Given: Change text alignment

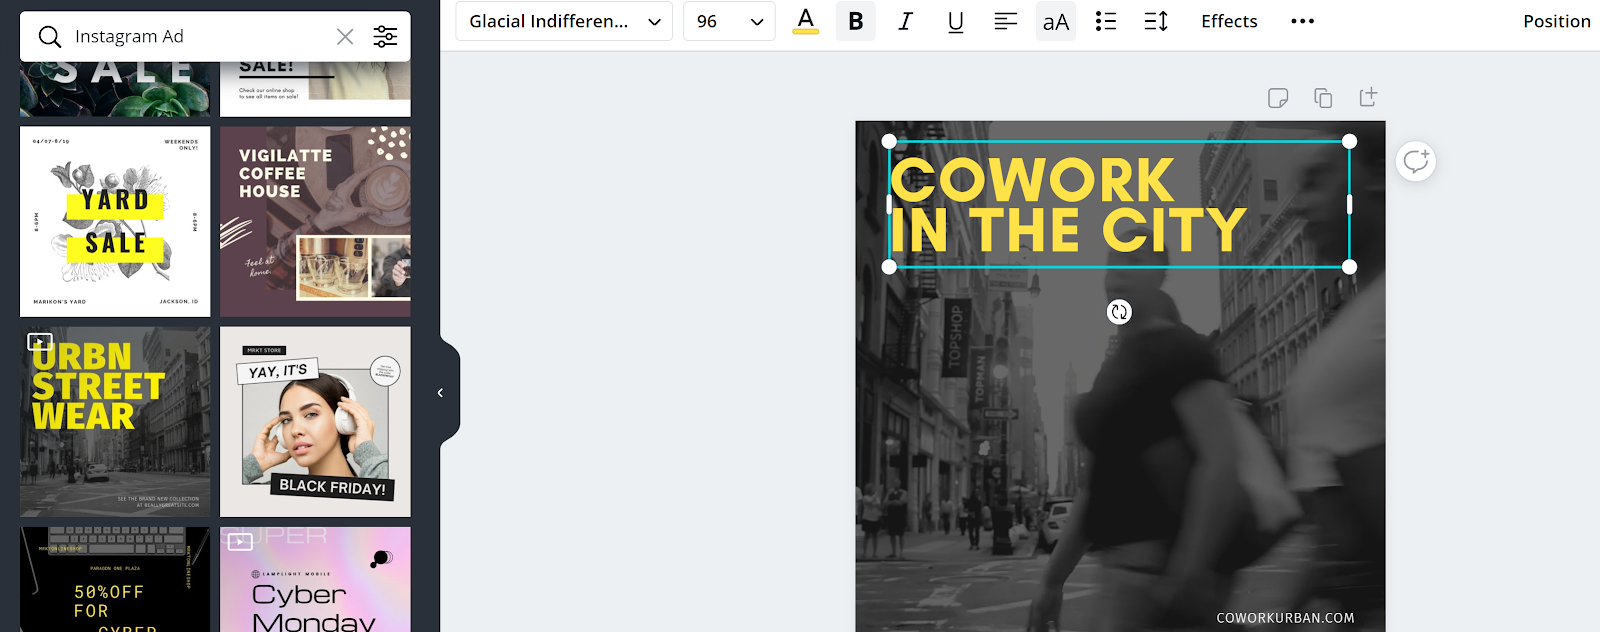Looking at the screenshot, I should coord(1006,21).
